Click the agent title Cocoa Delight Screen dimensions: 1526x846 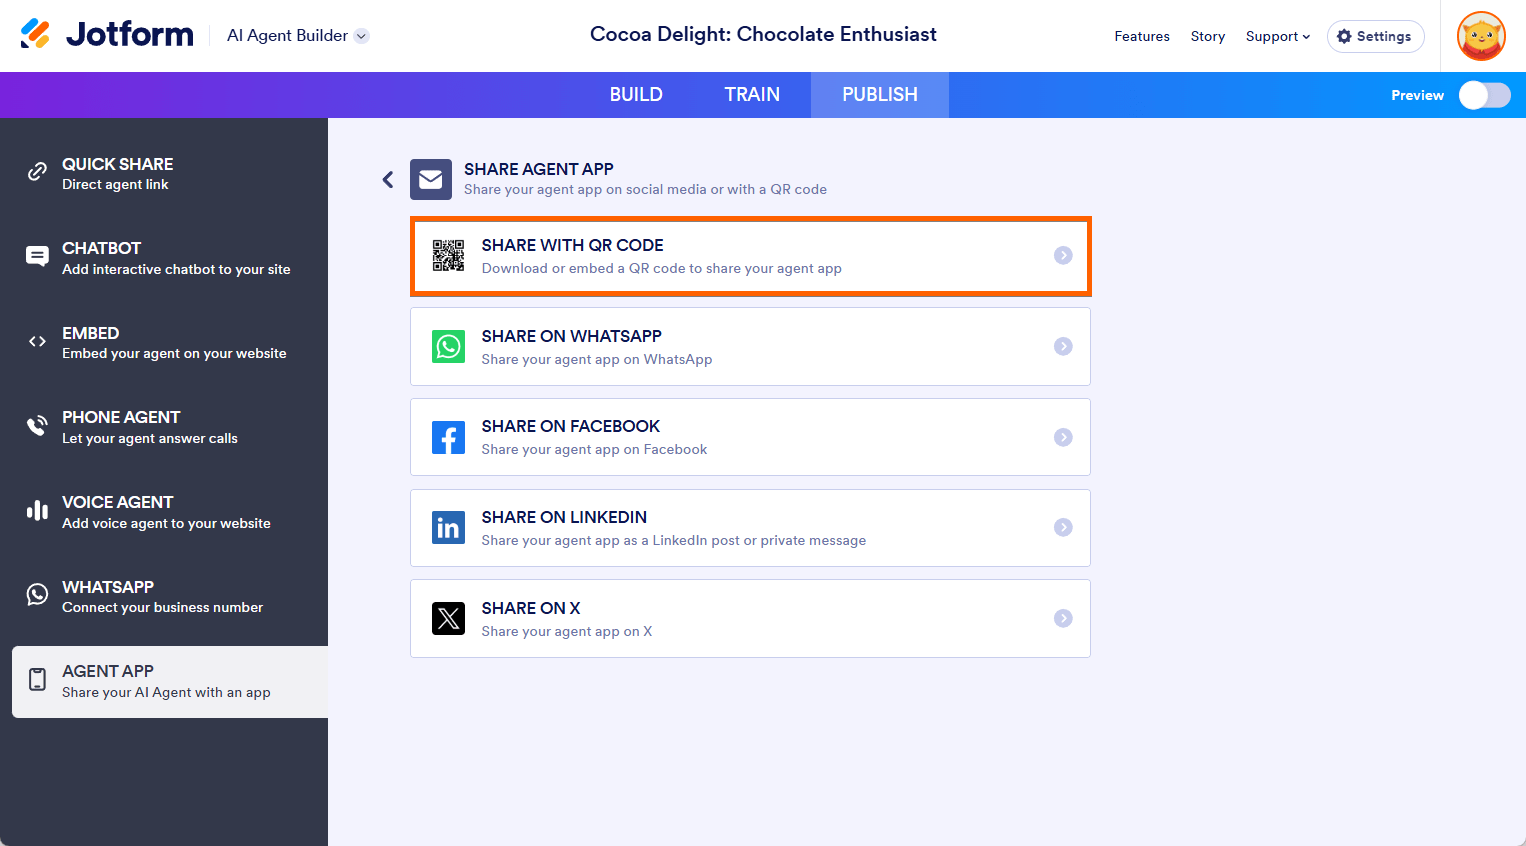(x=763, y=35)
